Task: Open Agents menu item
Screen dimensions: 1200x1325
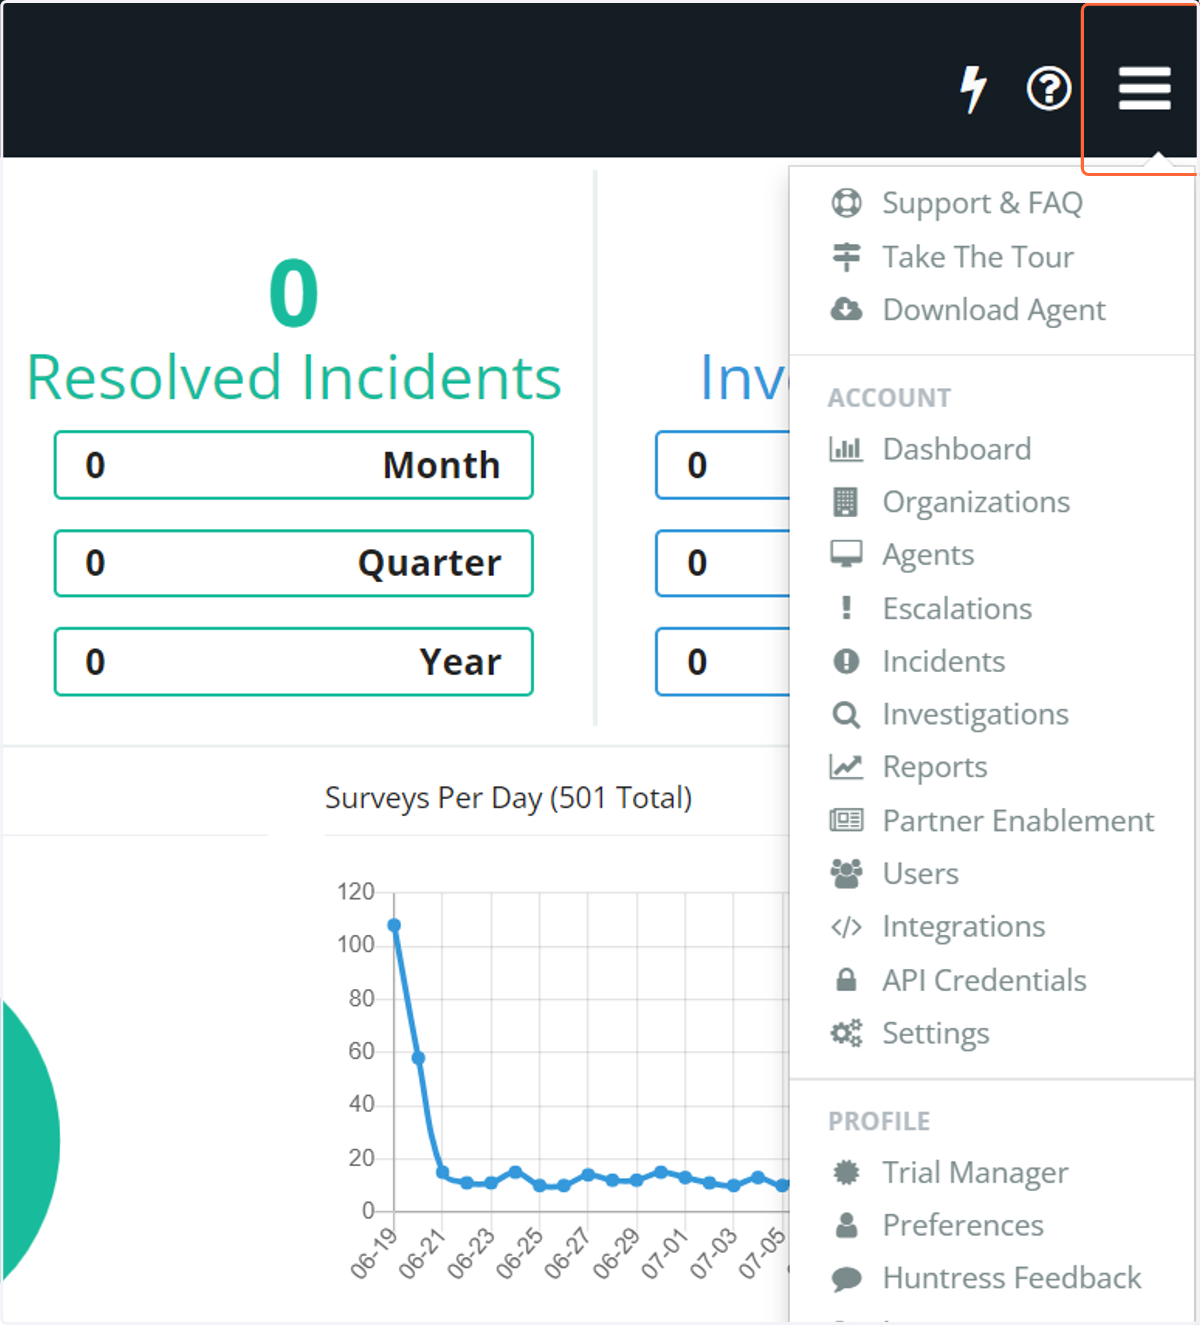Action: [x=927, y=555]
